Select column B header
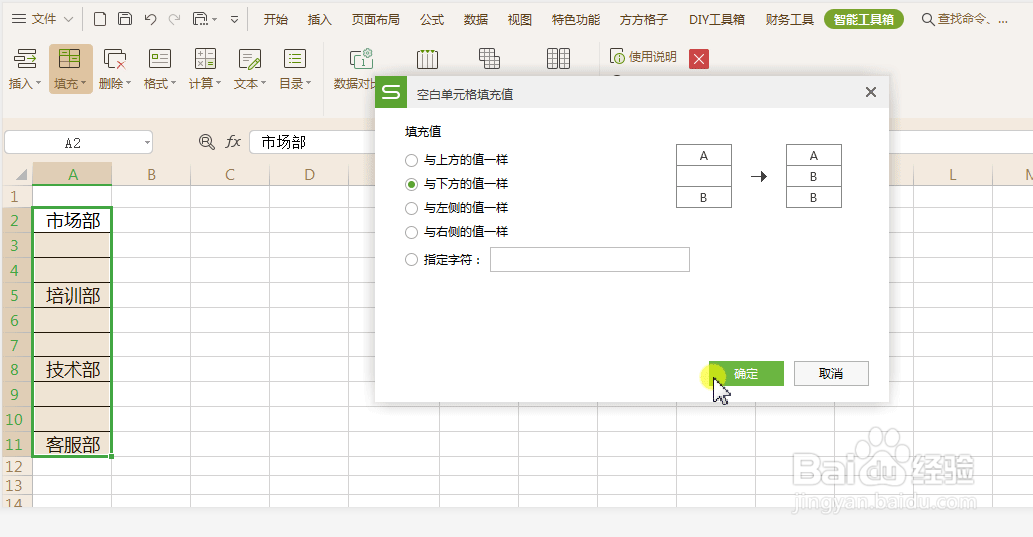 click(x=152, y=175)
